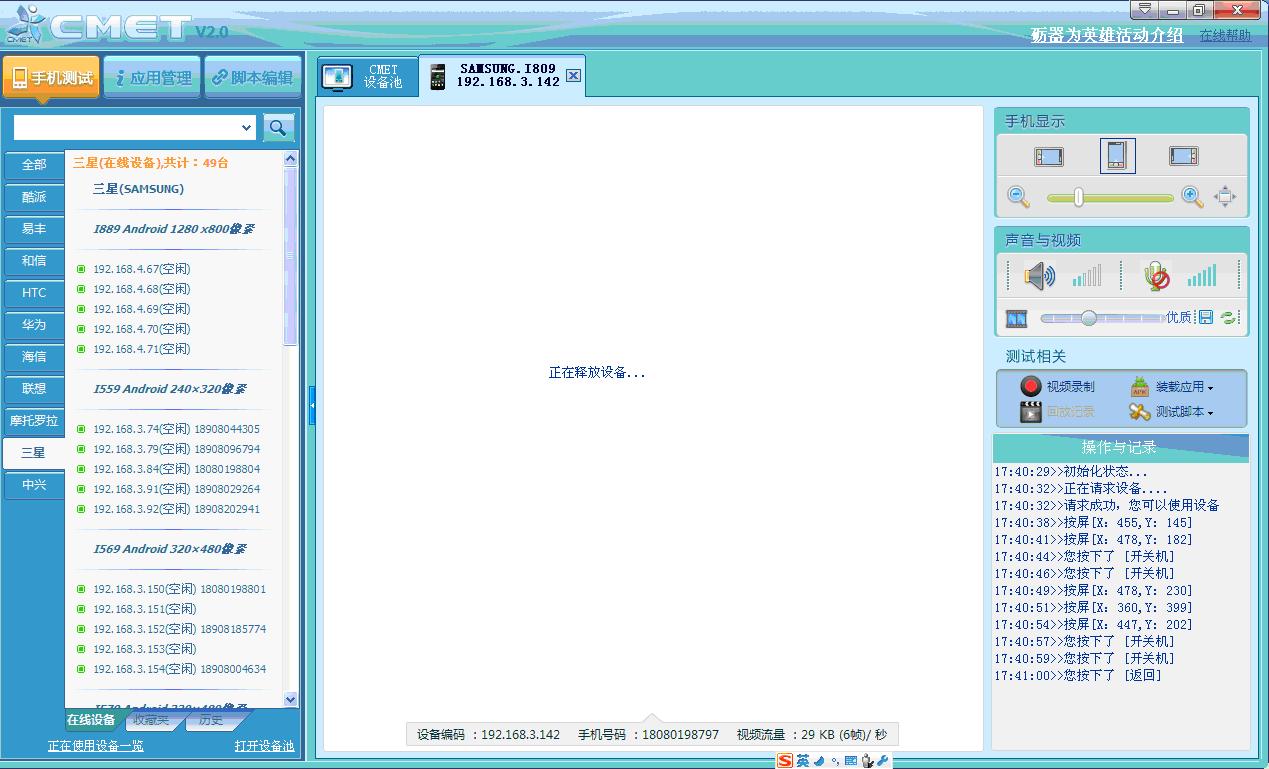Select device 192.168.4.70(空闲)
The image size is (1269, 769).
point(141,329)
